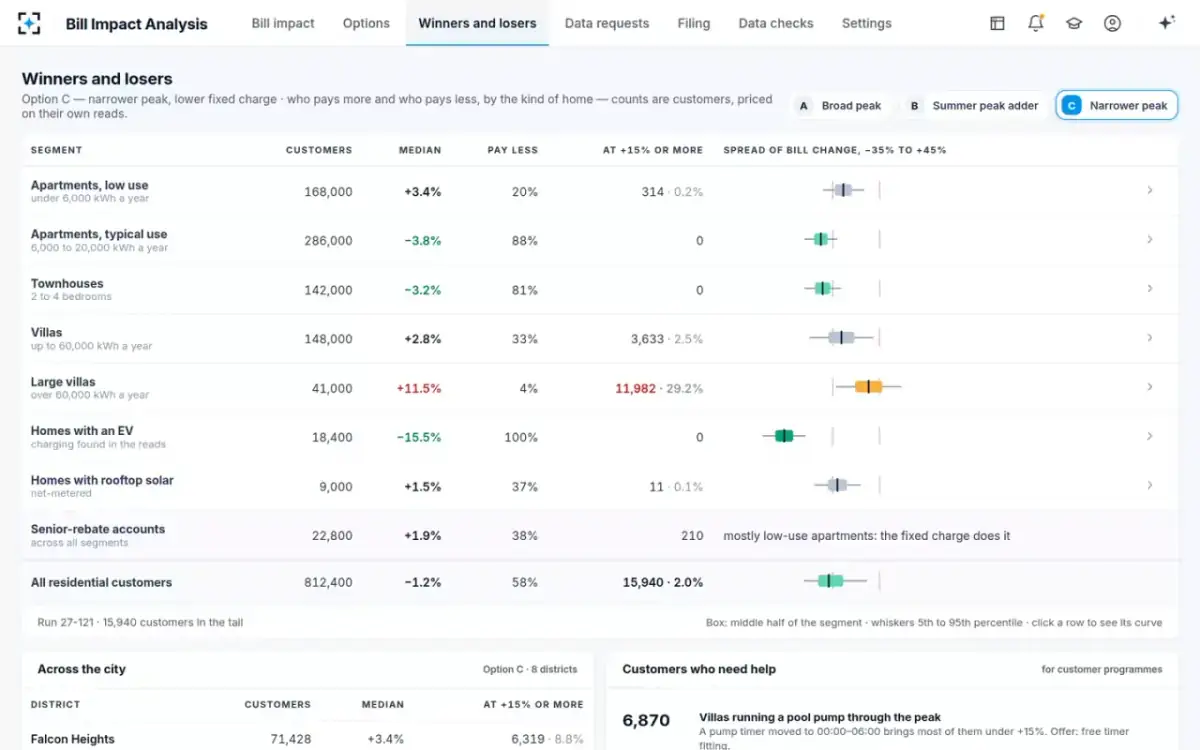Click Homes with an EV box plot
This screenshot has width=1200, height=750.
point(784,436)
